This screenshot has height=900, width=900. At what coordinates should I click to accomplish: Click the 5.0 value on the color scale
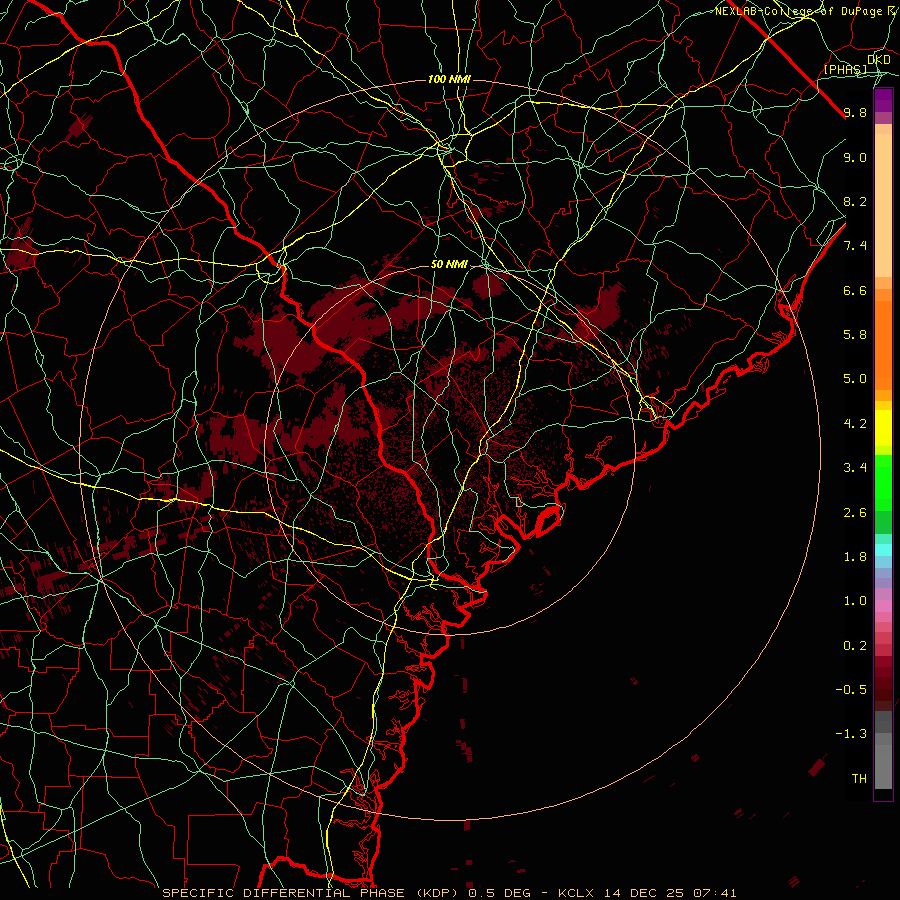[855, 379]
